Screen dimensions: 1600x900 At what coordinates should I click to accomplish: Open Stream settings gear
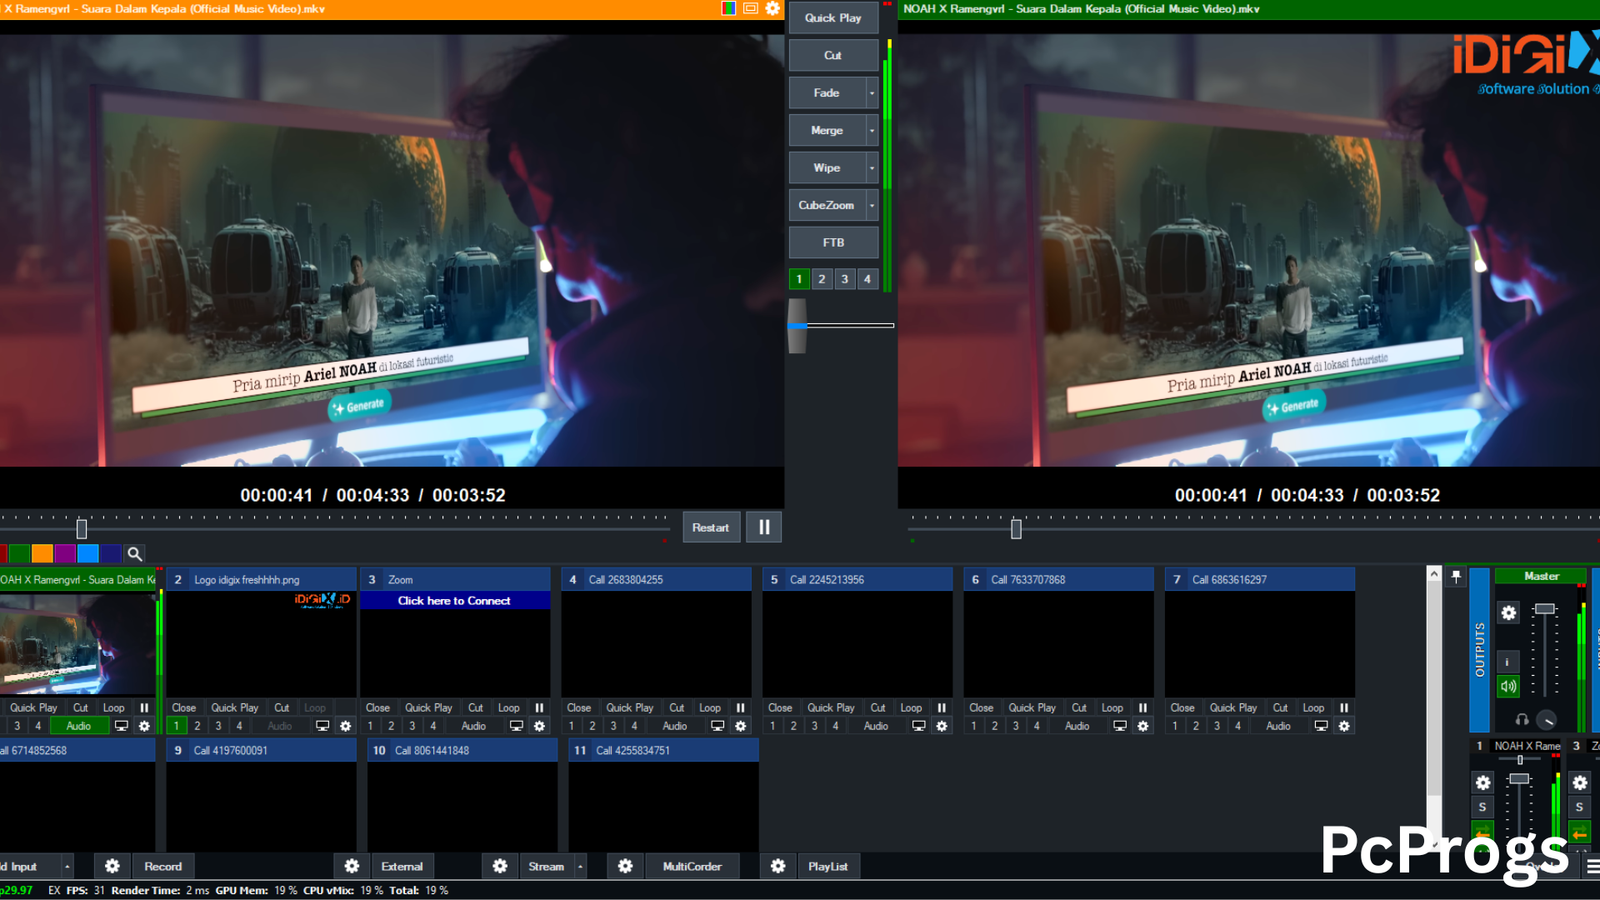coord(499,866)
